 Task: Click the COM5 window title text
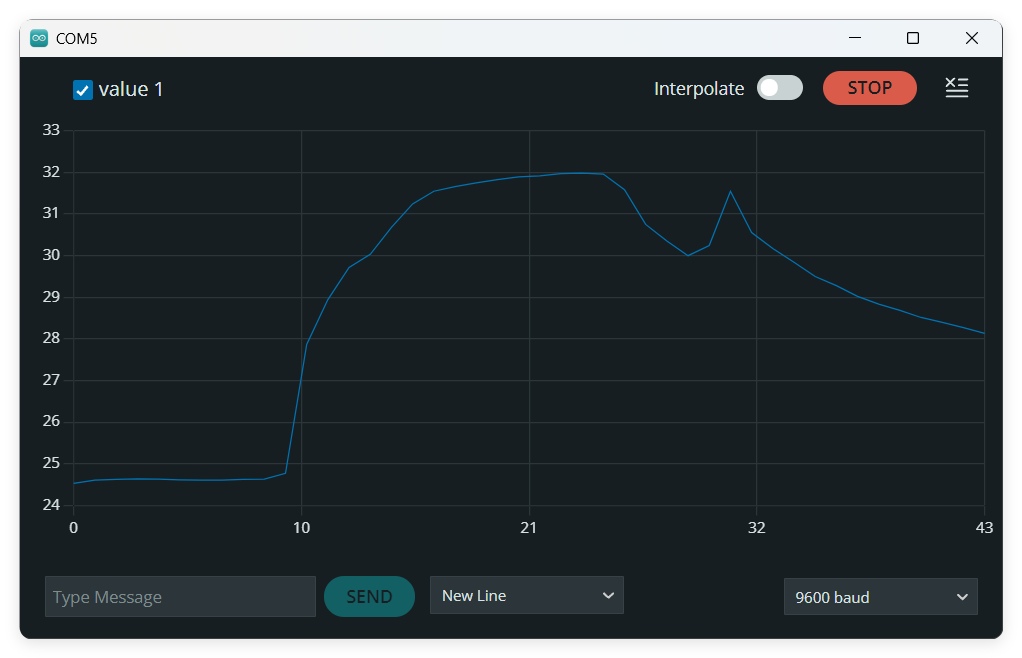pyautogui.click(x=77, y=38)
